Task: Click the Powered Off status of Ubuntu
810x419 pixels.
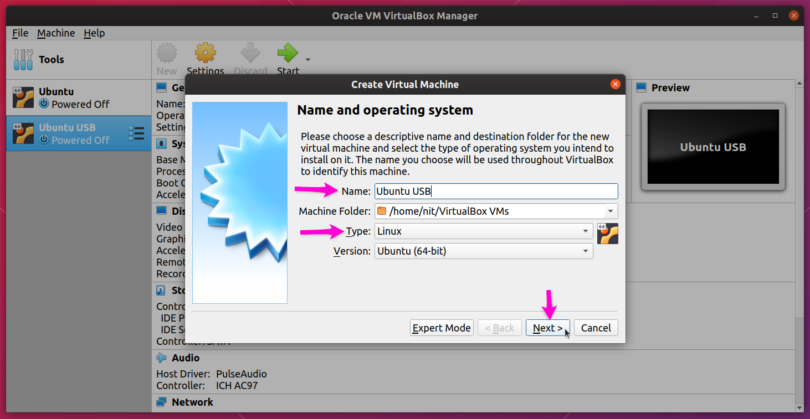Action: click(x=80, y=104)
